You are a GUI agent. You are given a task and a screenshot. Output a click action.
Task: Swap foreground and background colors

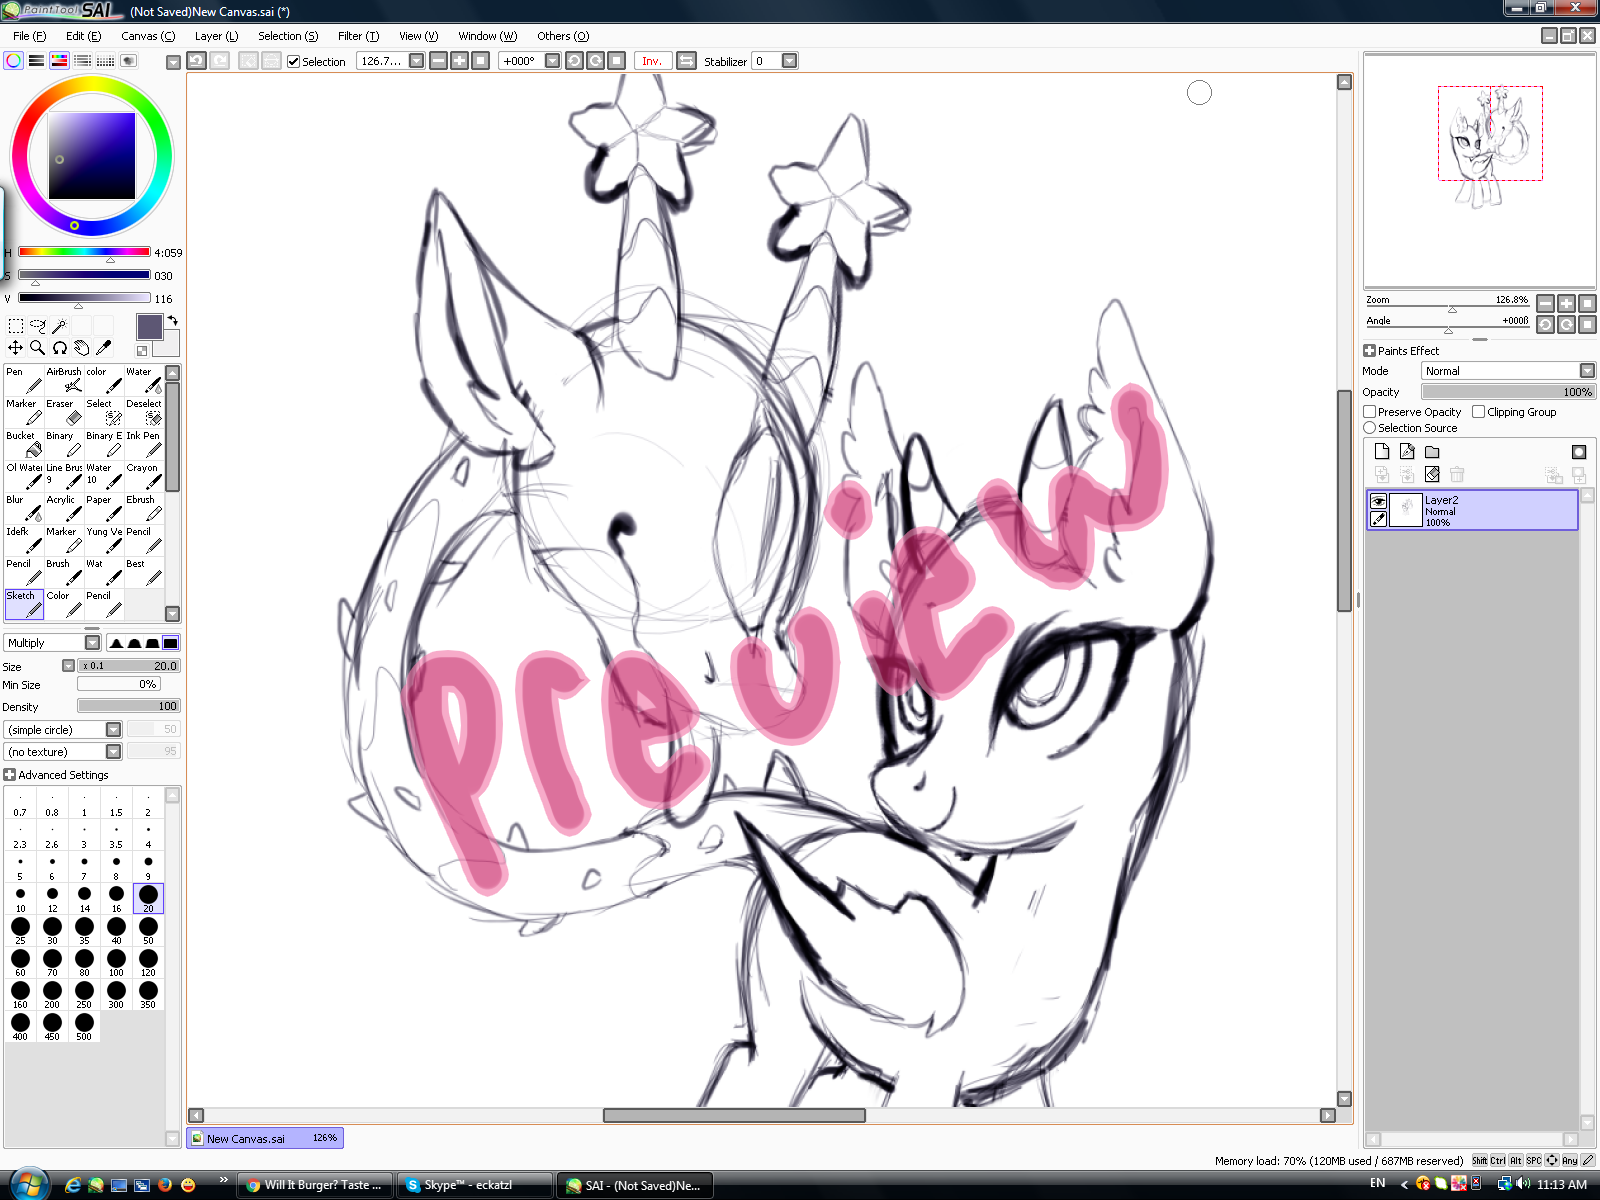pos(173,321)
